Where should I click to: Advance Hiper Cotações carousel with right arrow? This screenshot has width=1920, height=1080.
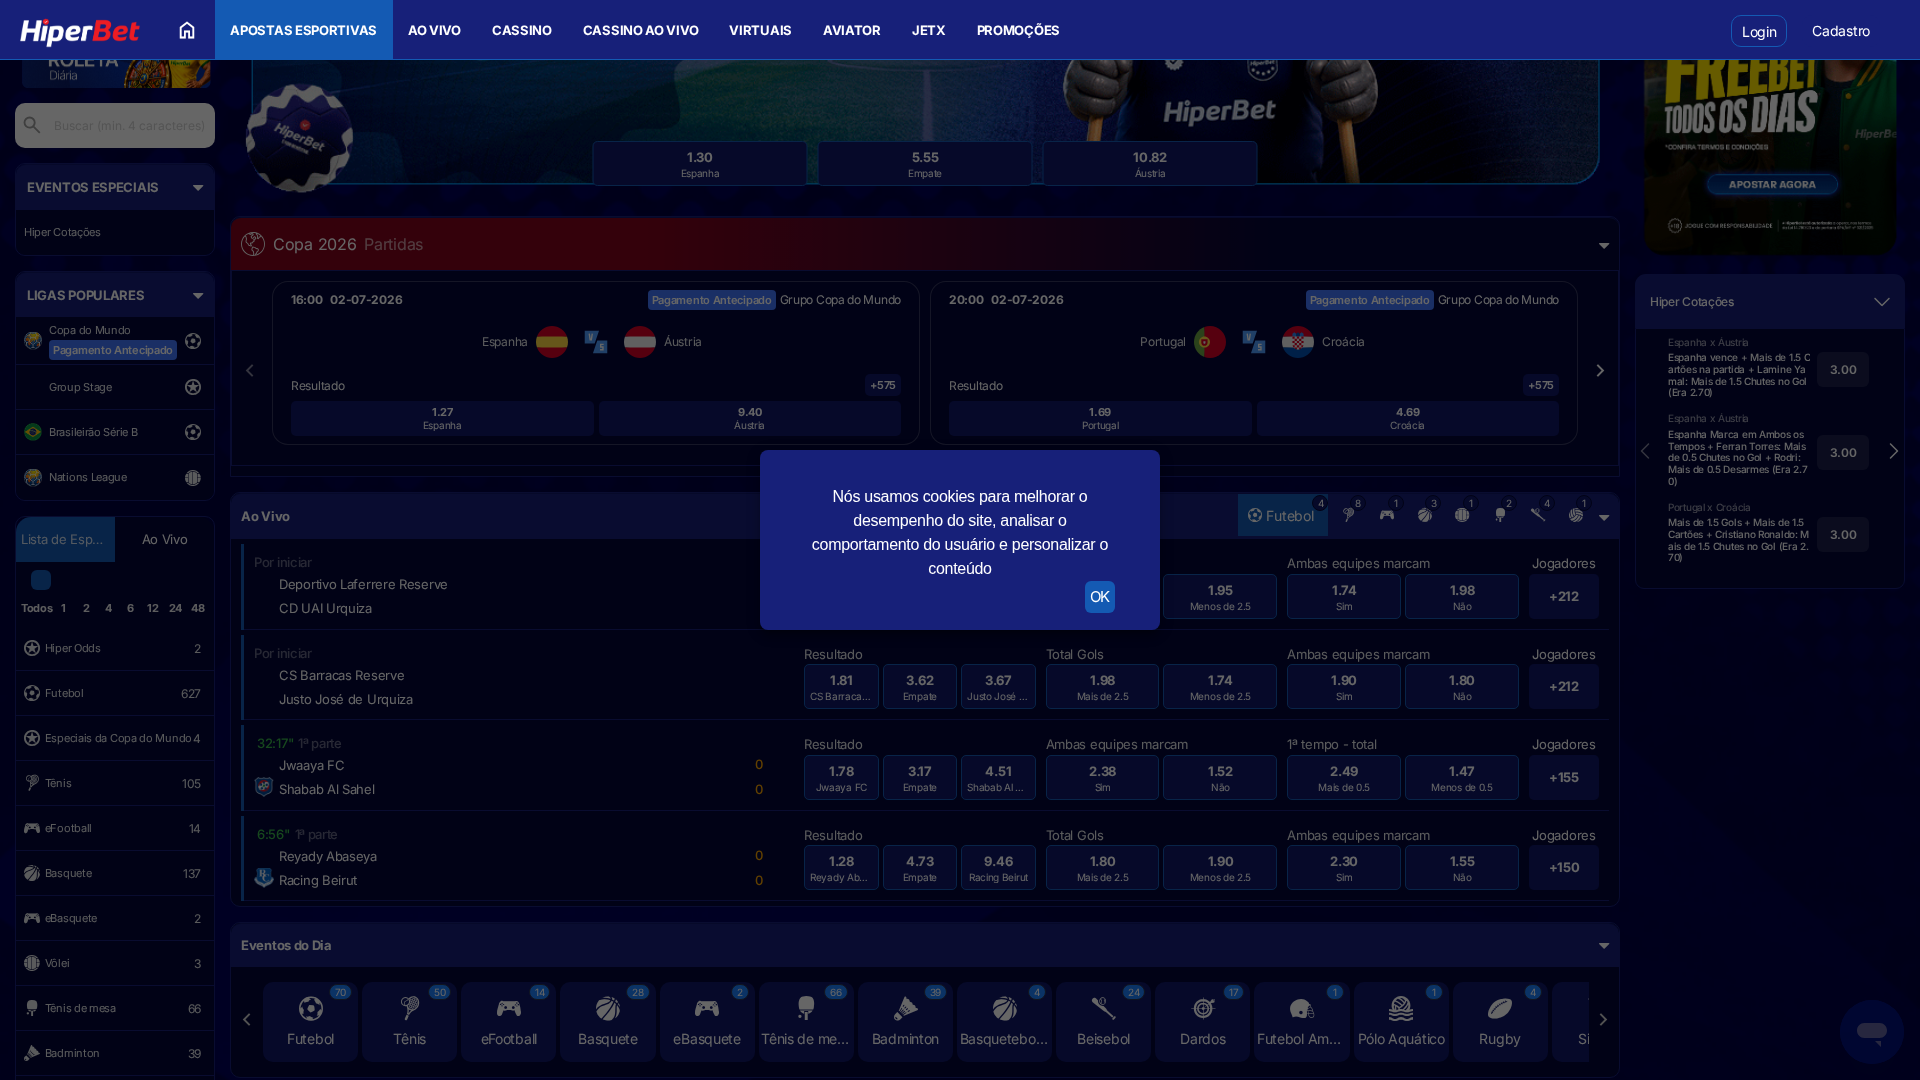click(1893, 452)
